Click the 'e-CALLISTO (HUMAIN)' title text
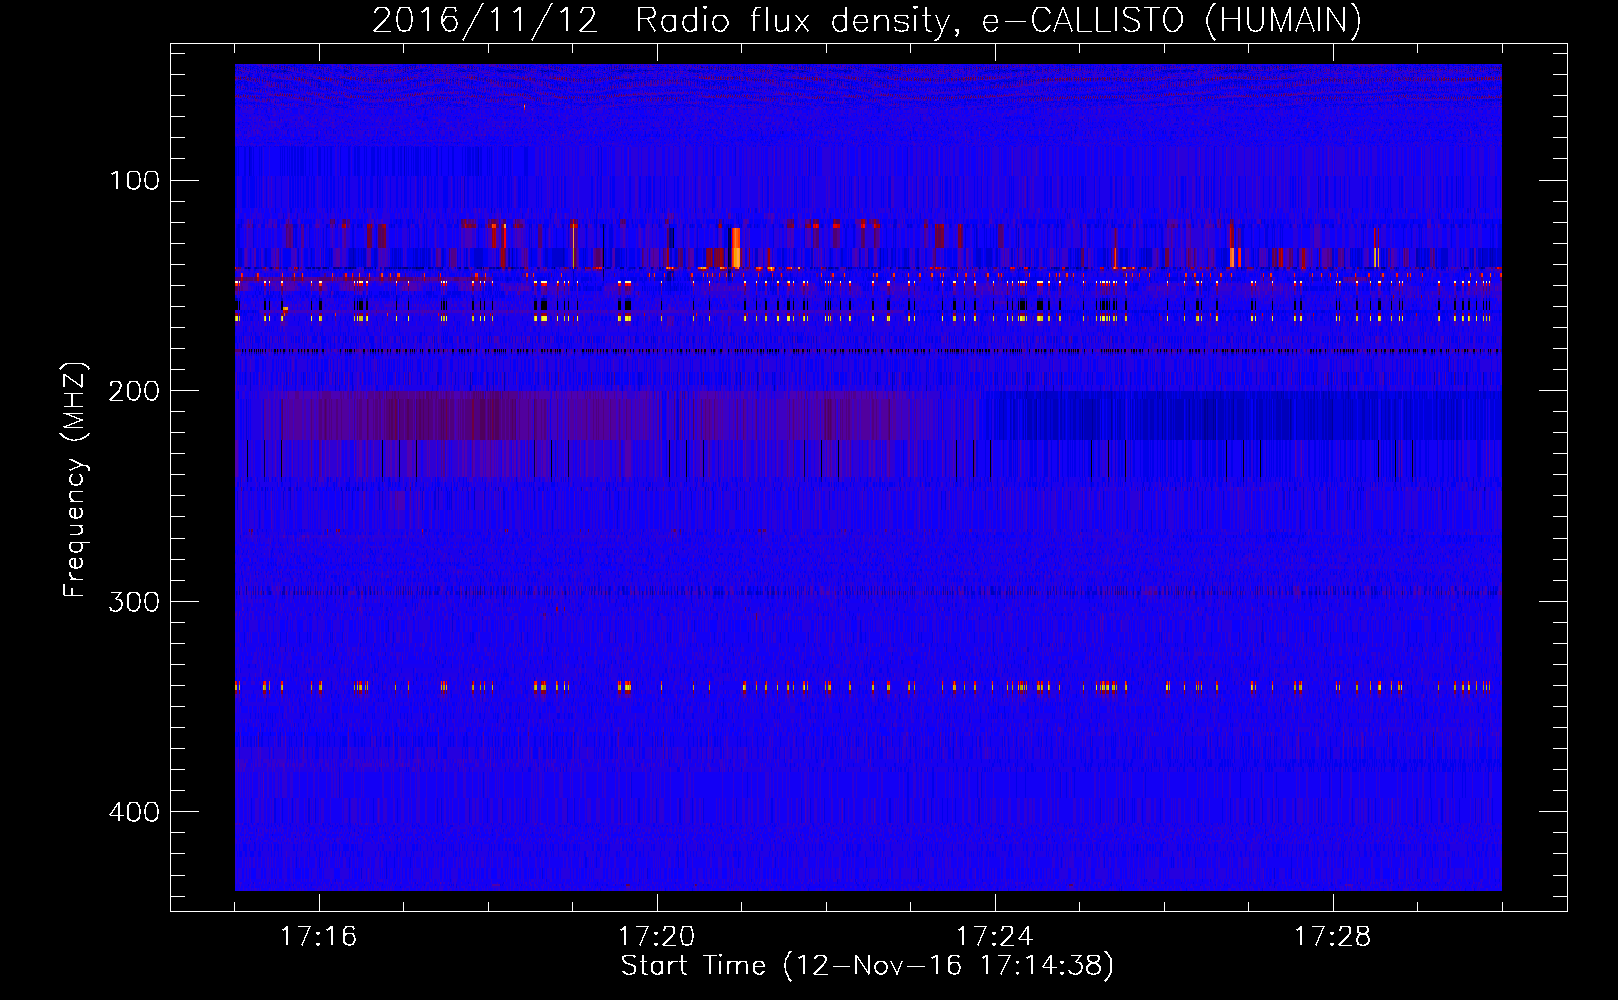Viewport: 1618px width, 1000px height. (1172, 21)
